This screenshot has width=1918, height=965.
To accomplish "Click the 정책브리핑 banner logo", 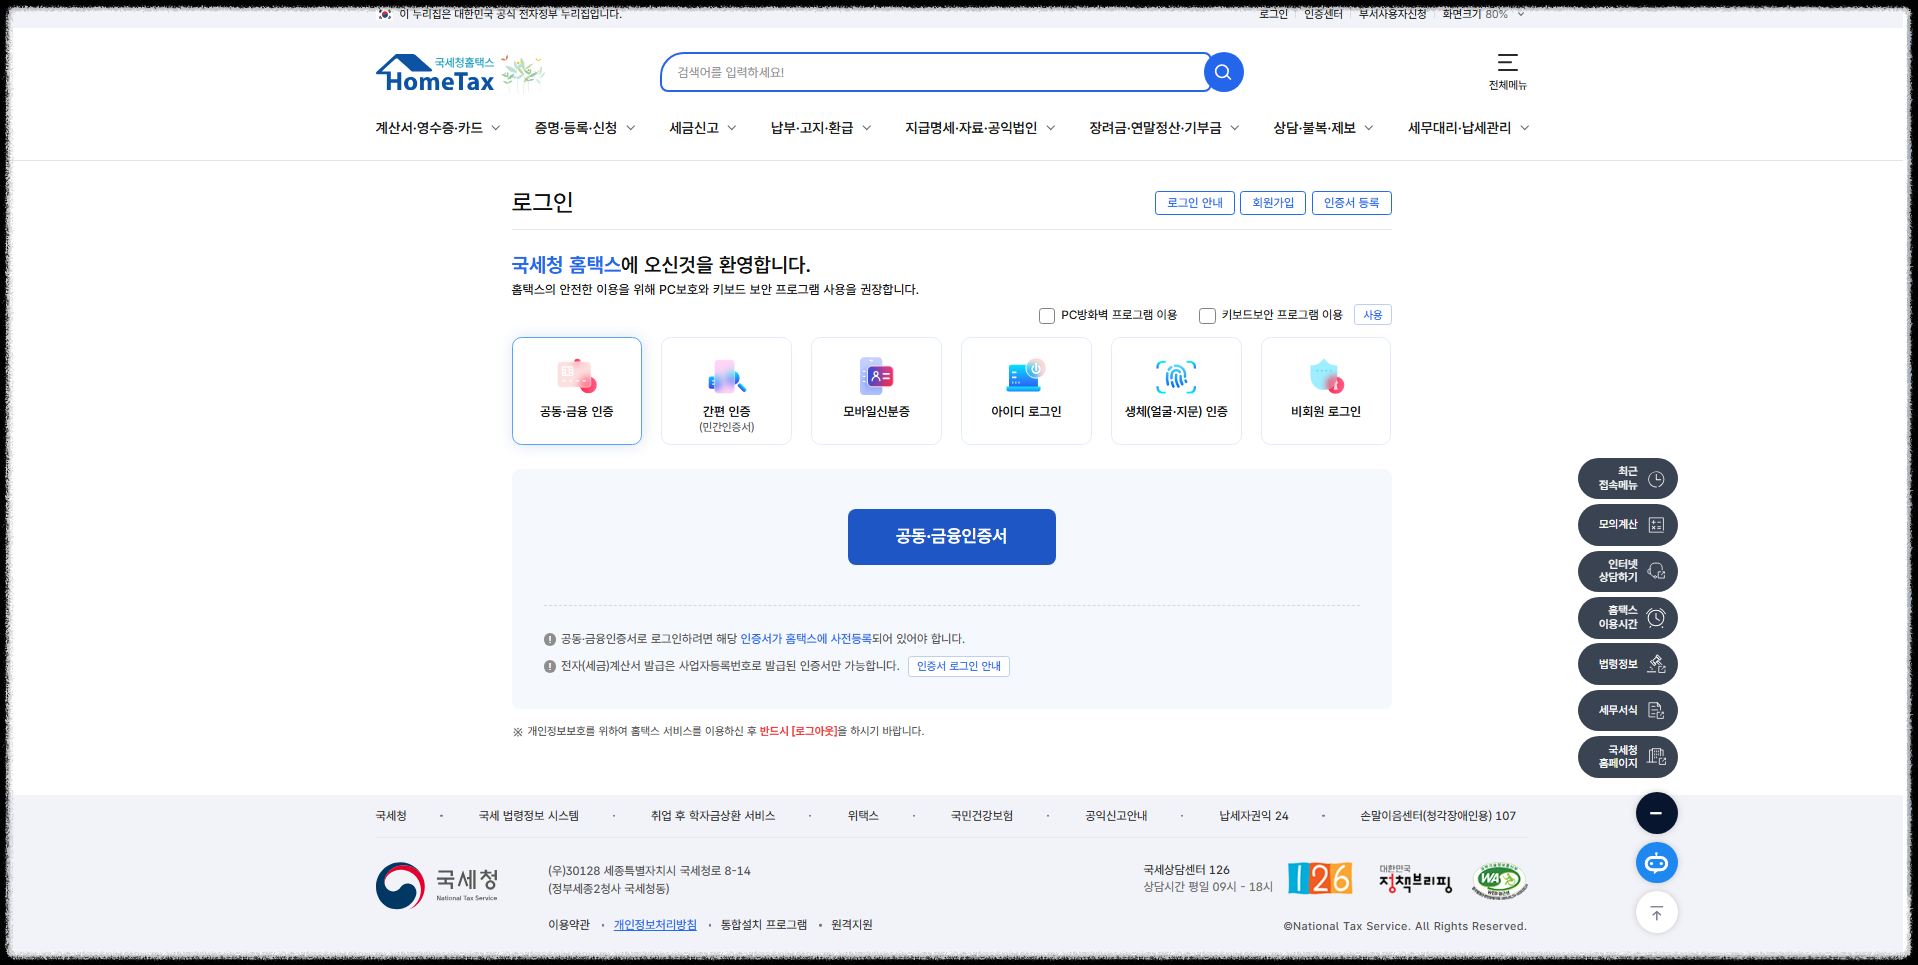I will coord(1414,879).
